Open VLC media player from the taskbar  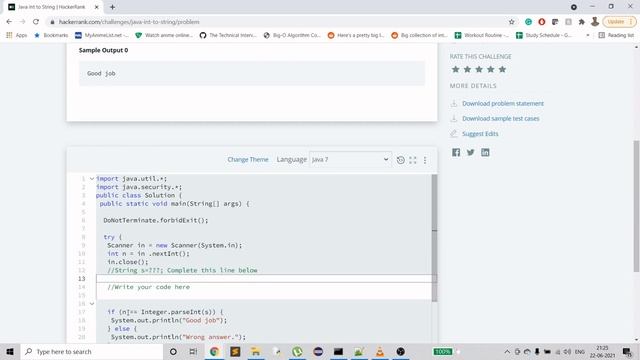(380, 351)
